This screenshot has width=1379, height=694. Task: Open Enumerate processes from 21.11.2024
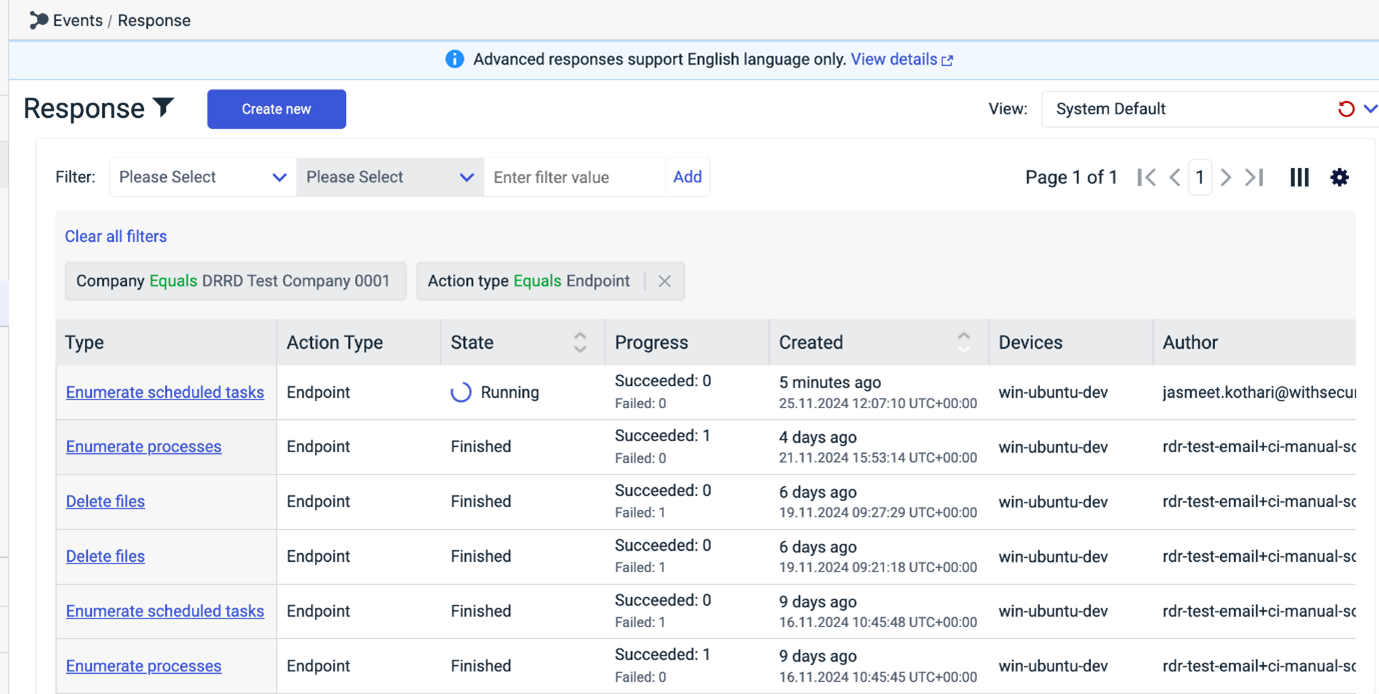[x=144, y=447]
